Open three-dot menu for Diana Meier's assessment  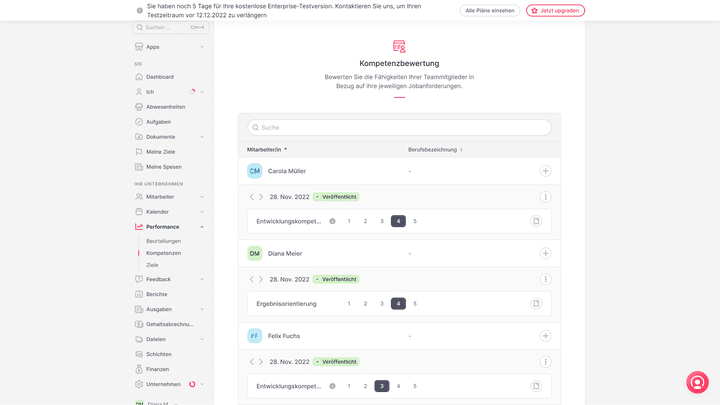(545, 279)
